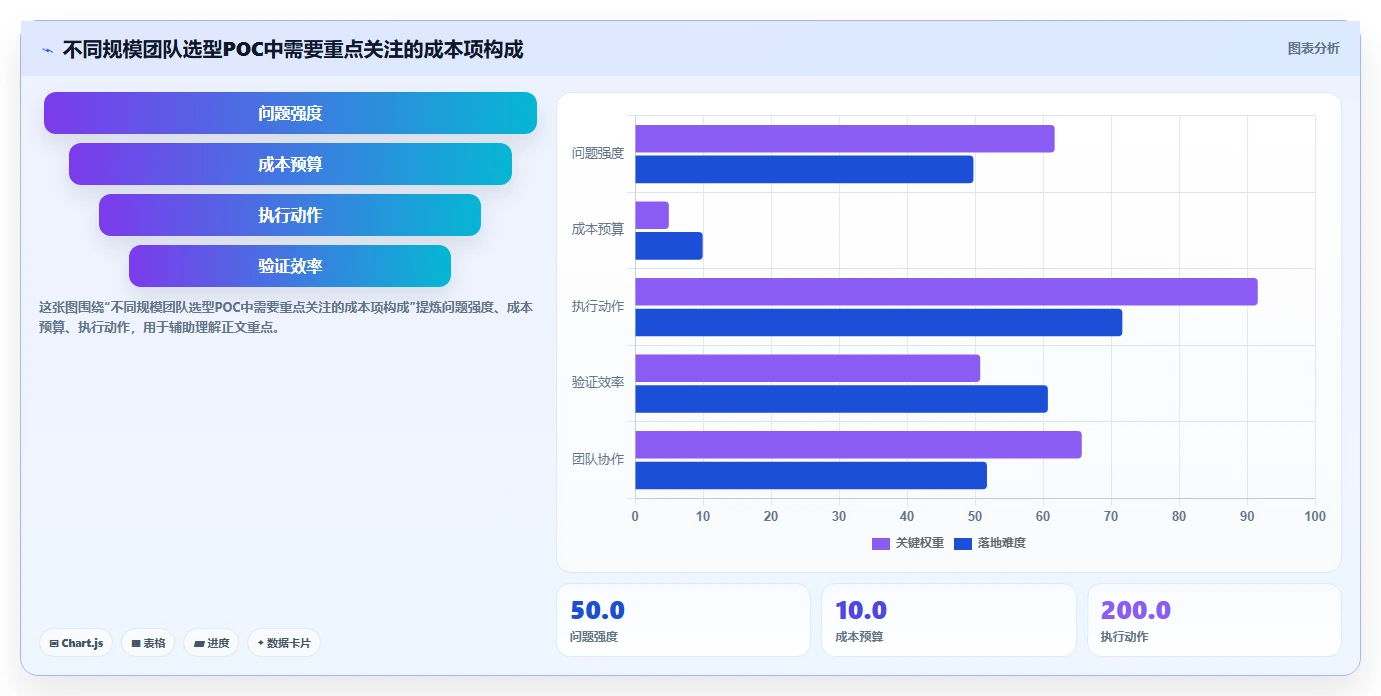The height and width of the screenshot is (696, 1381).
Task: Click the 验证效率 y-axis label
Action: tap(598, 383)
